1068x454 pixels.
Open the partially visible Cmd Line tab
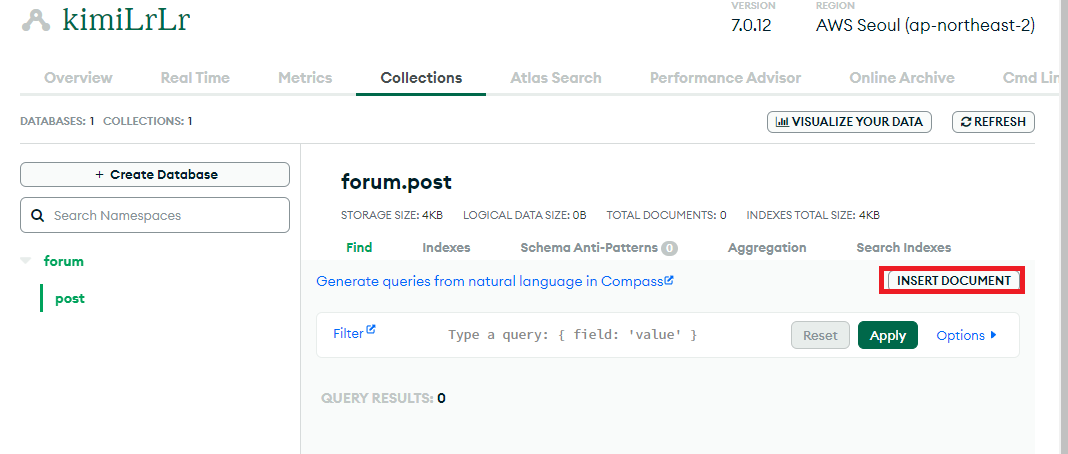click(x=1031, y=78)
